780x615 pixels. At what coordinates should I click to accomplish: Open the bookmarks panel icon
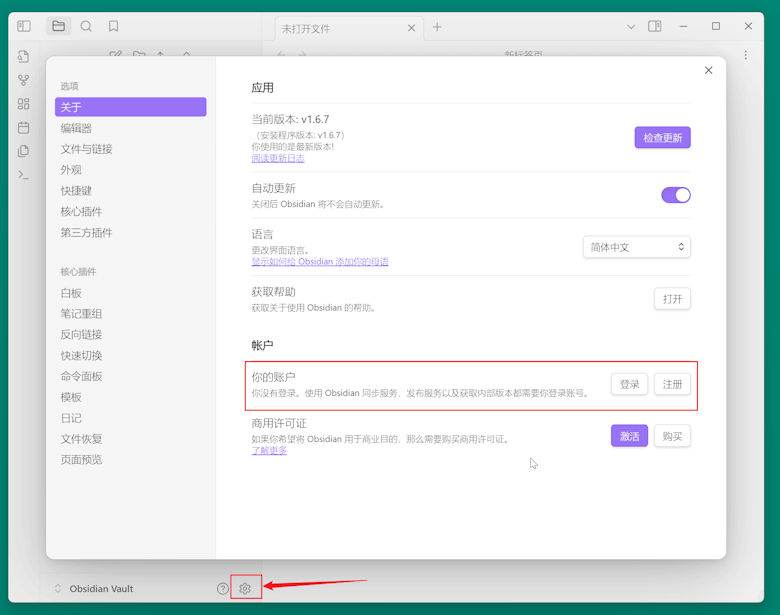[x=113, y=27]
